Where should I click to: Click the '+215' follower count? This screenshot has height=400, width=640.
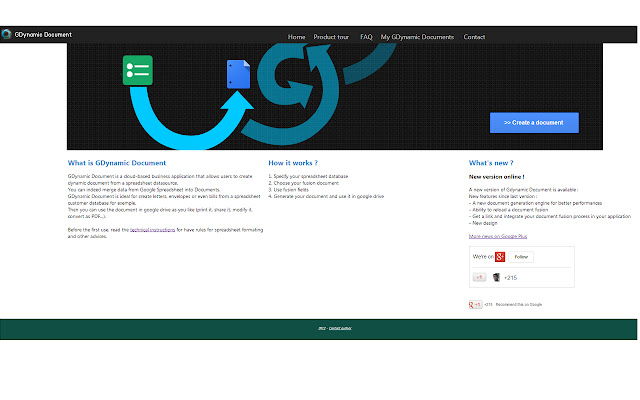[511, 278]
